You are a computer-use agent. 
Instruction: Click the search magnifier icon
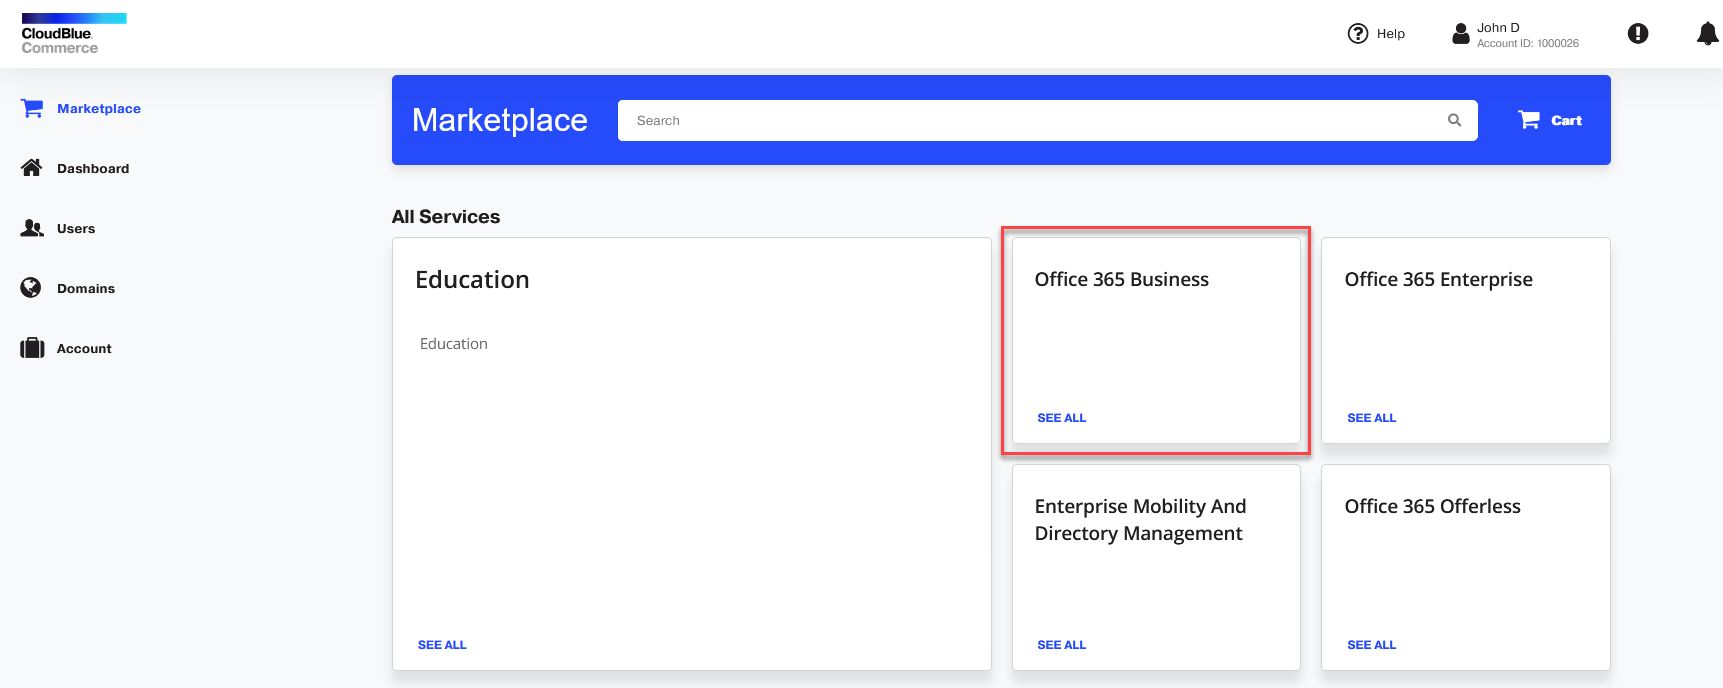tap(1454, 120)
